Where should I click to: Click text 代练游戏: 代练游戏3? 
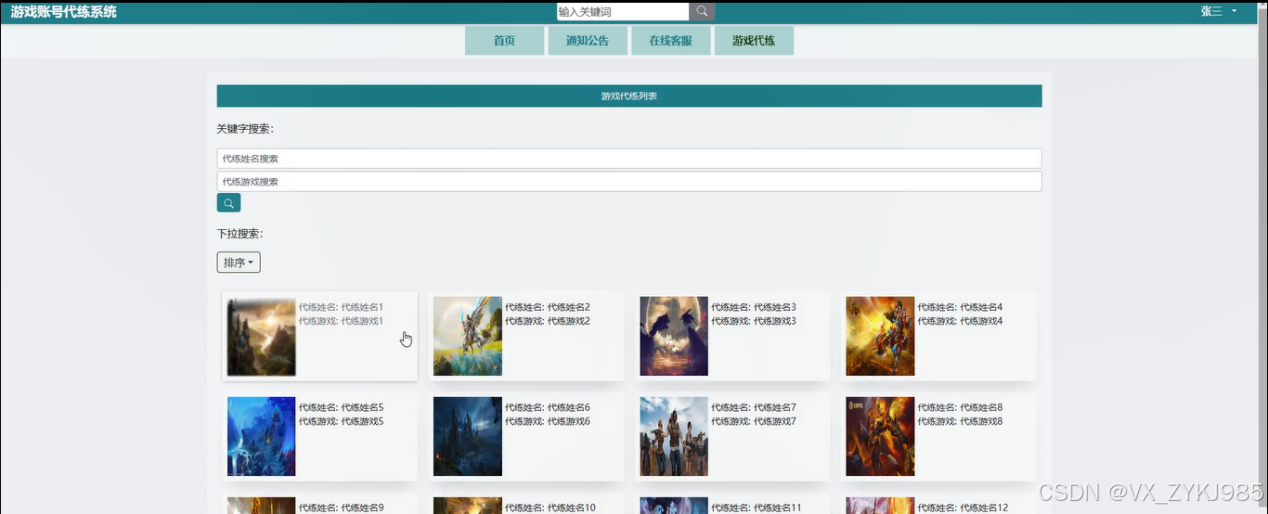754,321
